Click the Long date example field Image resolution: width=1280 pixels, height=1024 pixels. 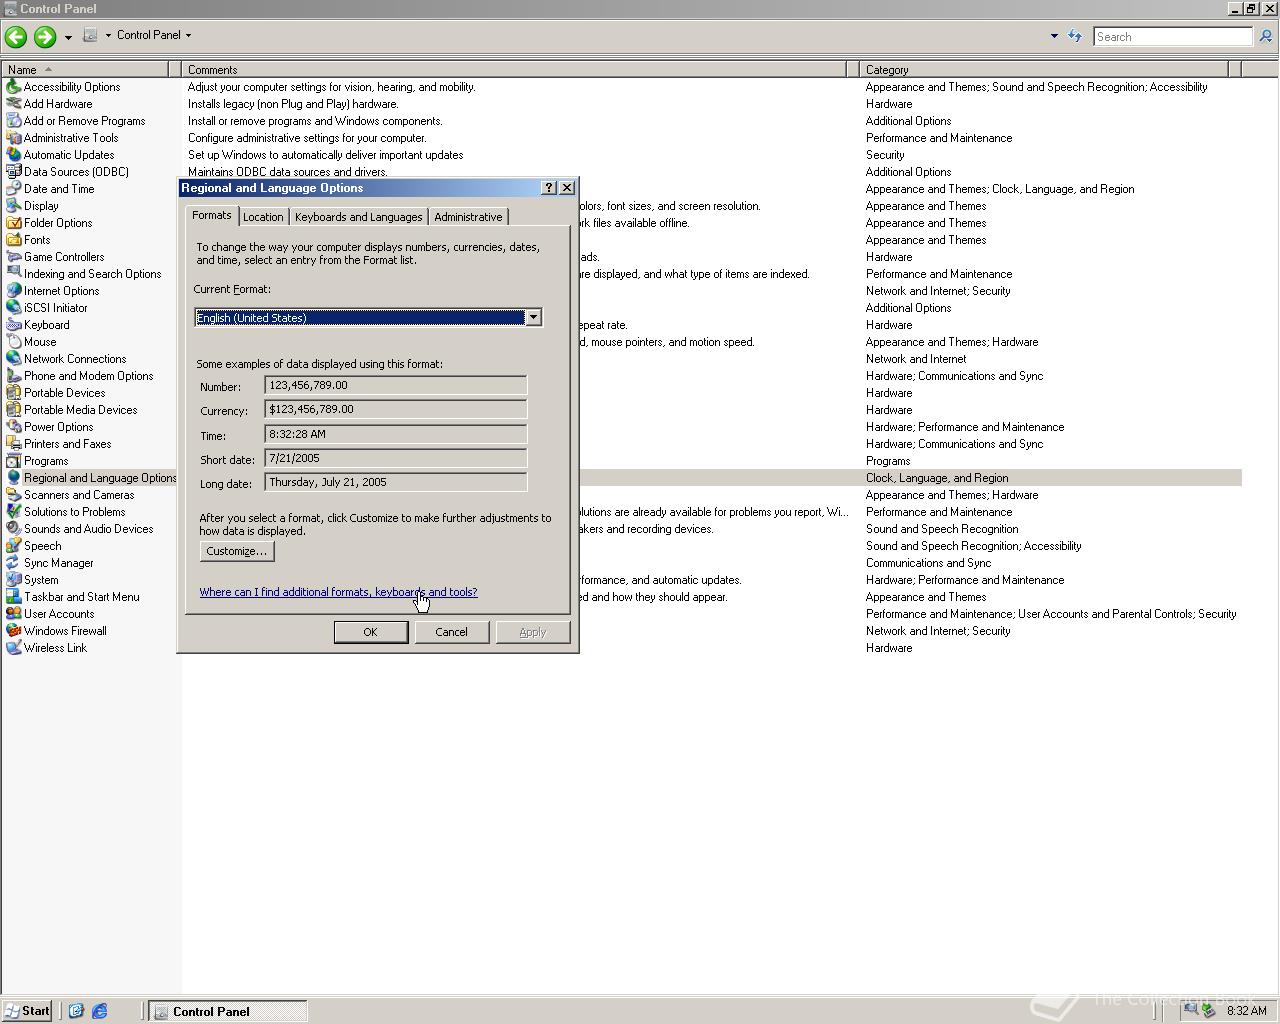tap(395, 482)
